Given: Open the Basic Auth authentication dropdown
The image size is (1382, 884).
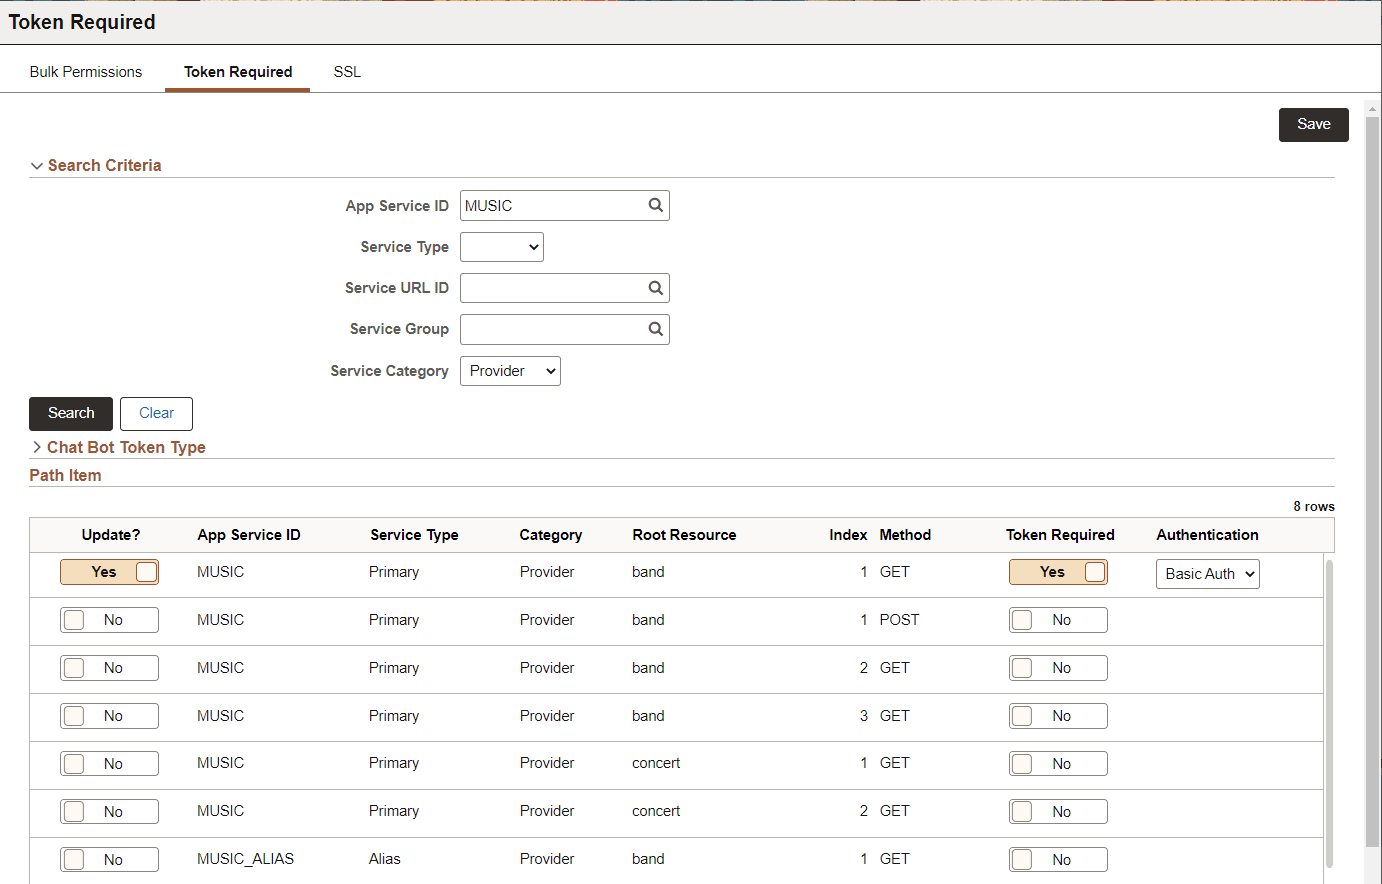Looking at the screenshot, I should [1208, 574].
